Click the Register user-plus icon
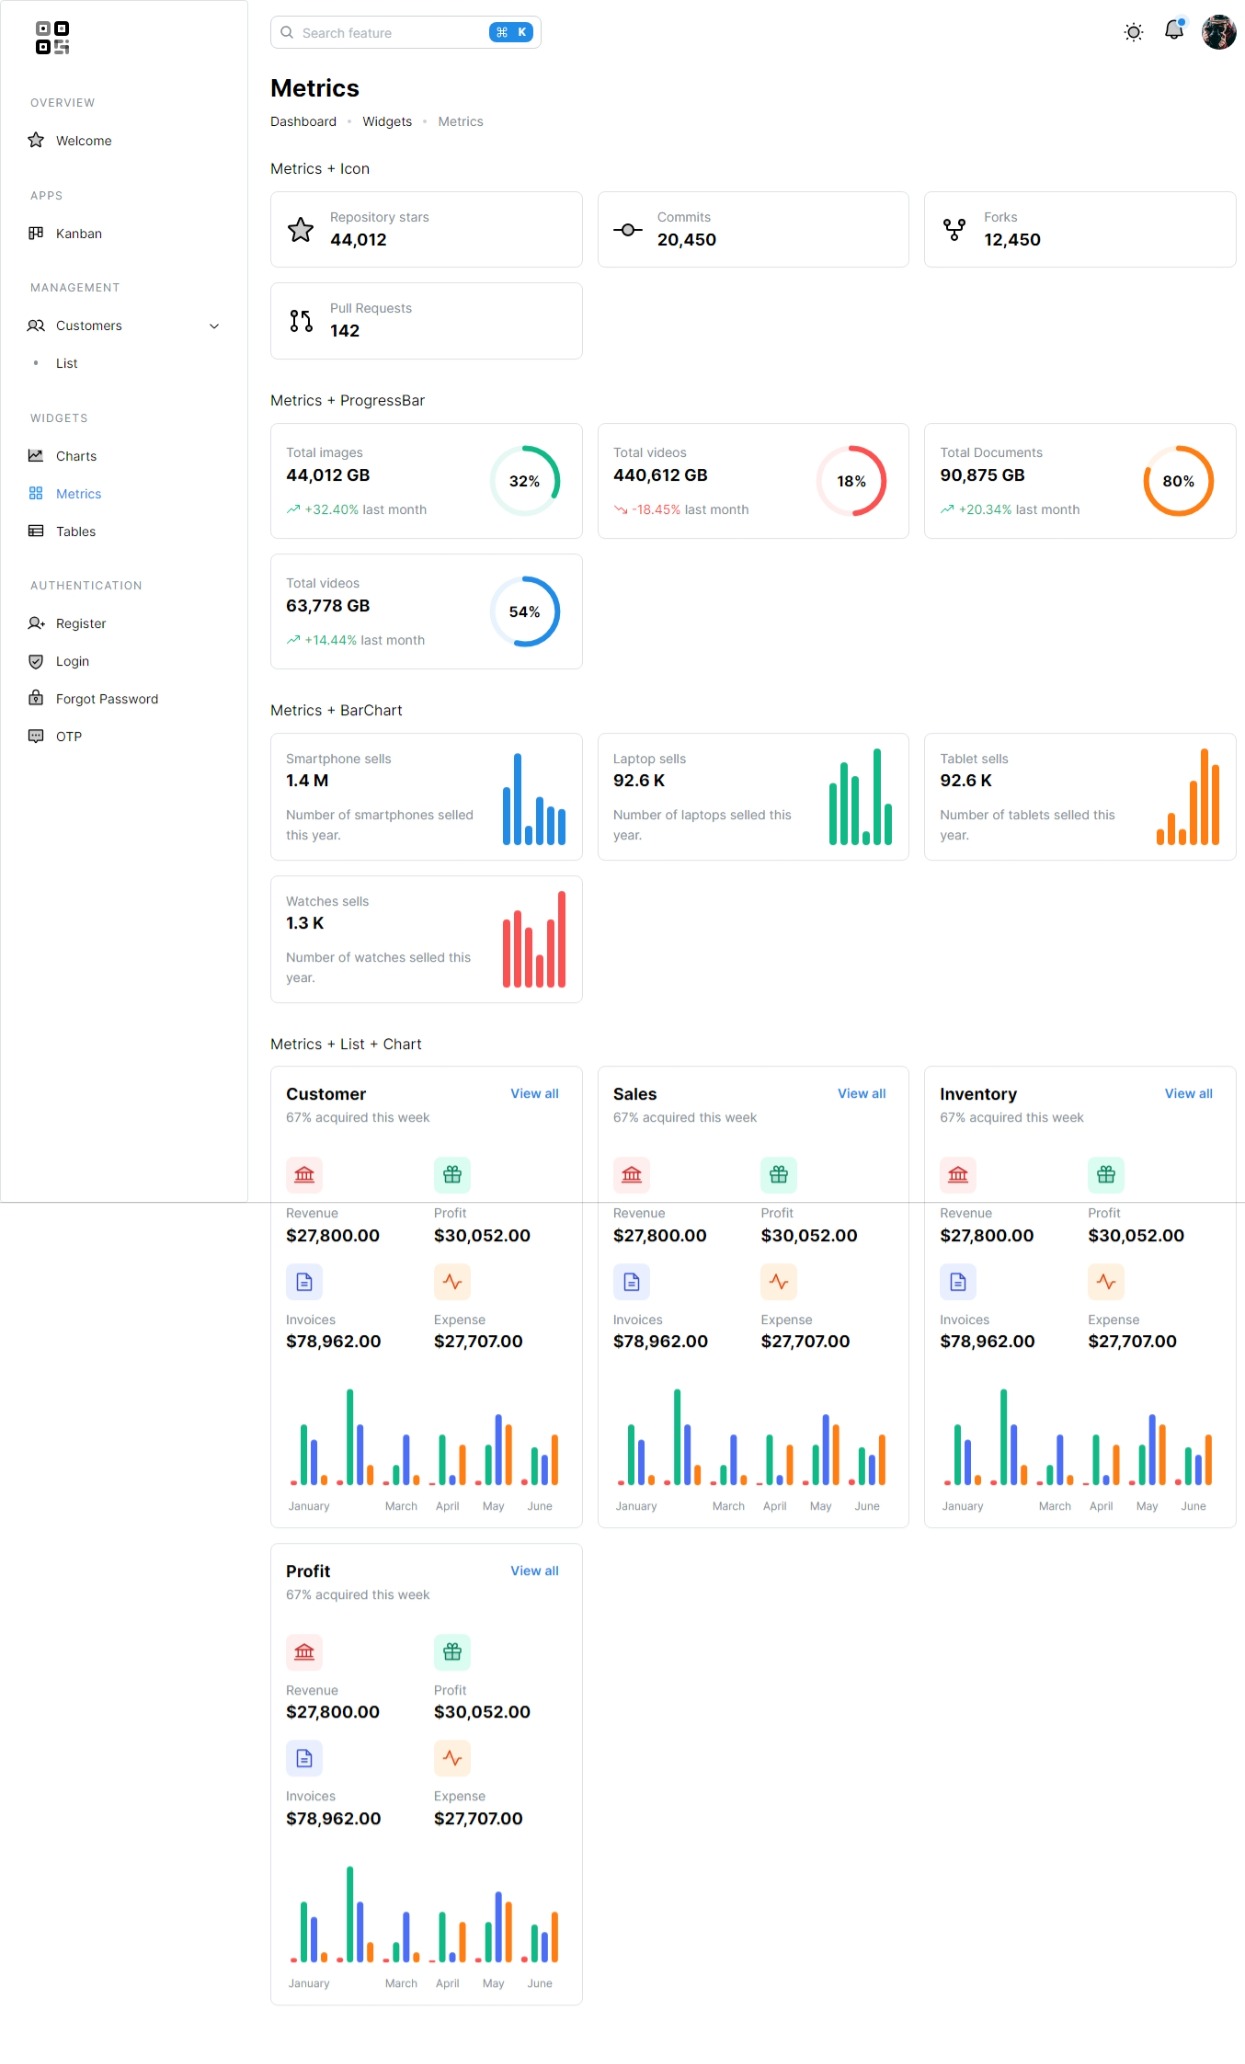The width and height of the screenshot is (1245, 2064). pyautogui.click(x=36, y=623)
